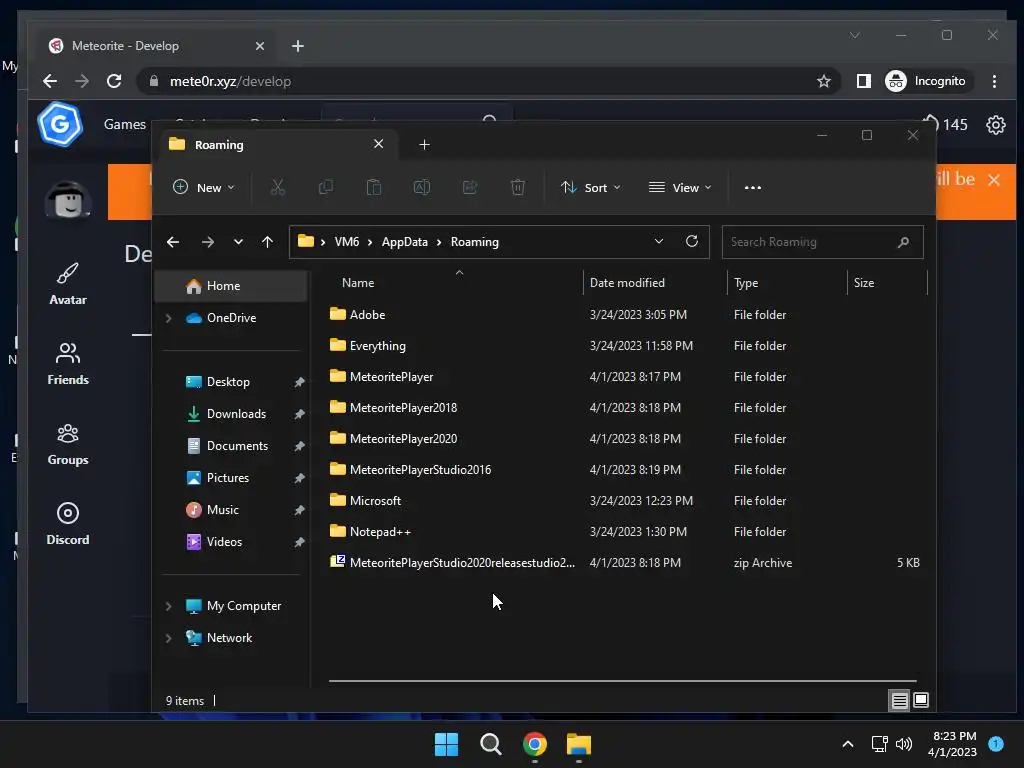Open Chrome three-dot menu
The width and height of the screenshot is (1024, 768).
[x=994, y=81]
